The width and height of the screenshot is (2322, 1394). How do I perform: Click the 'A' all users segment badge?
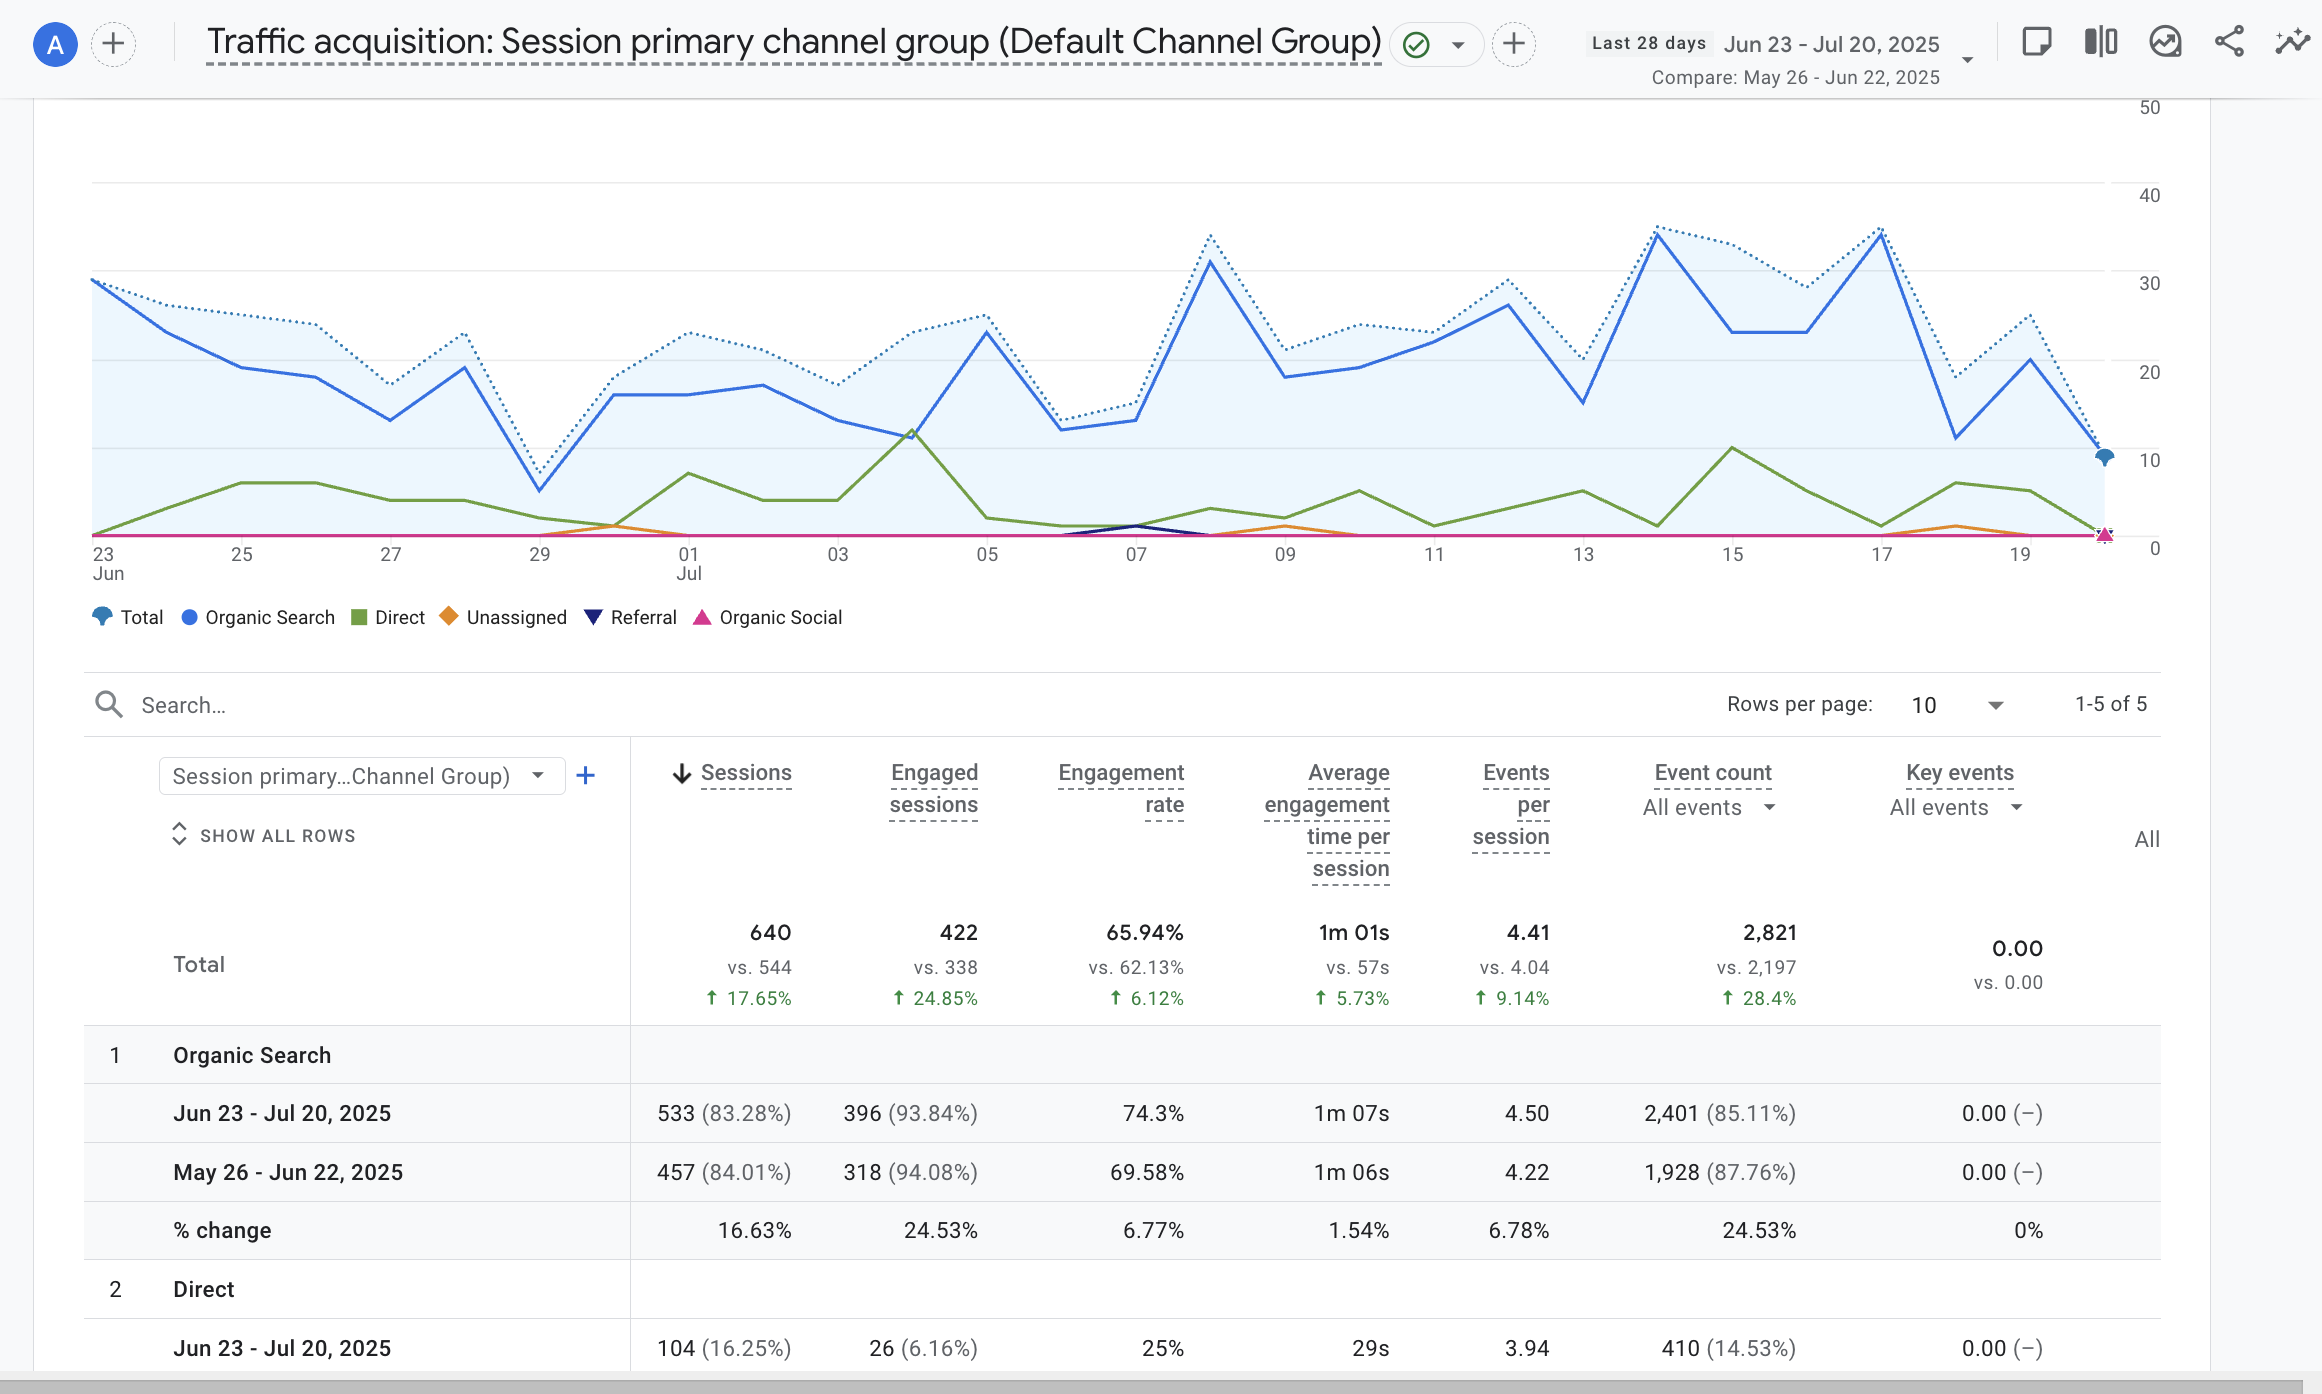(x=55, y=45)
